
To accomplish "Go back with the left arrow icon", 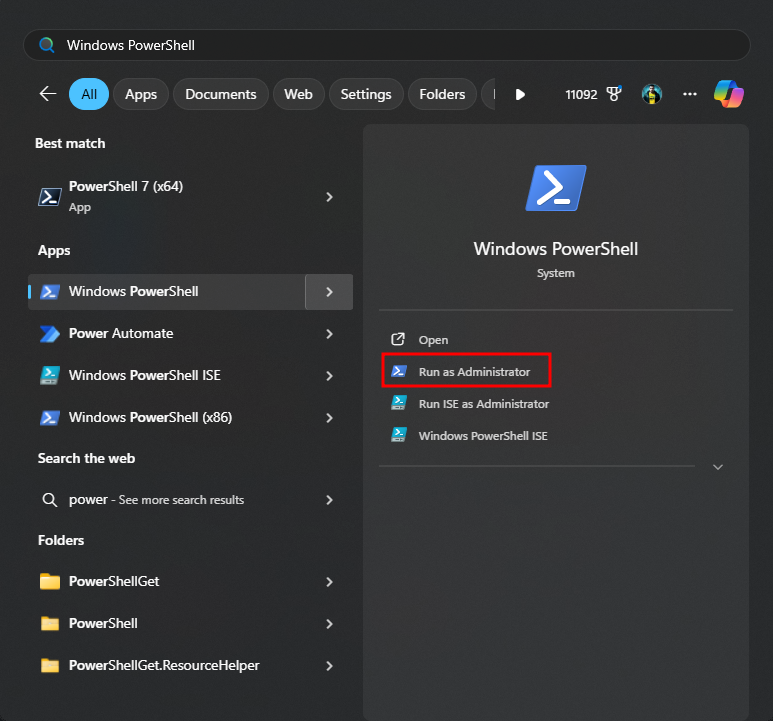I will [x=48, y=94].
